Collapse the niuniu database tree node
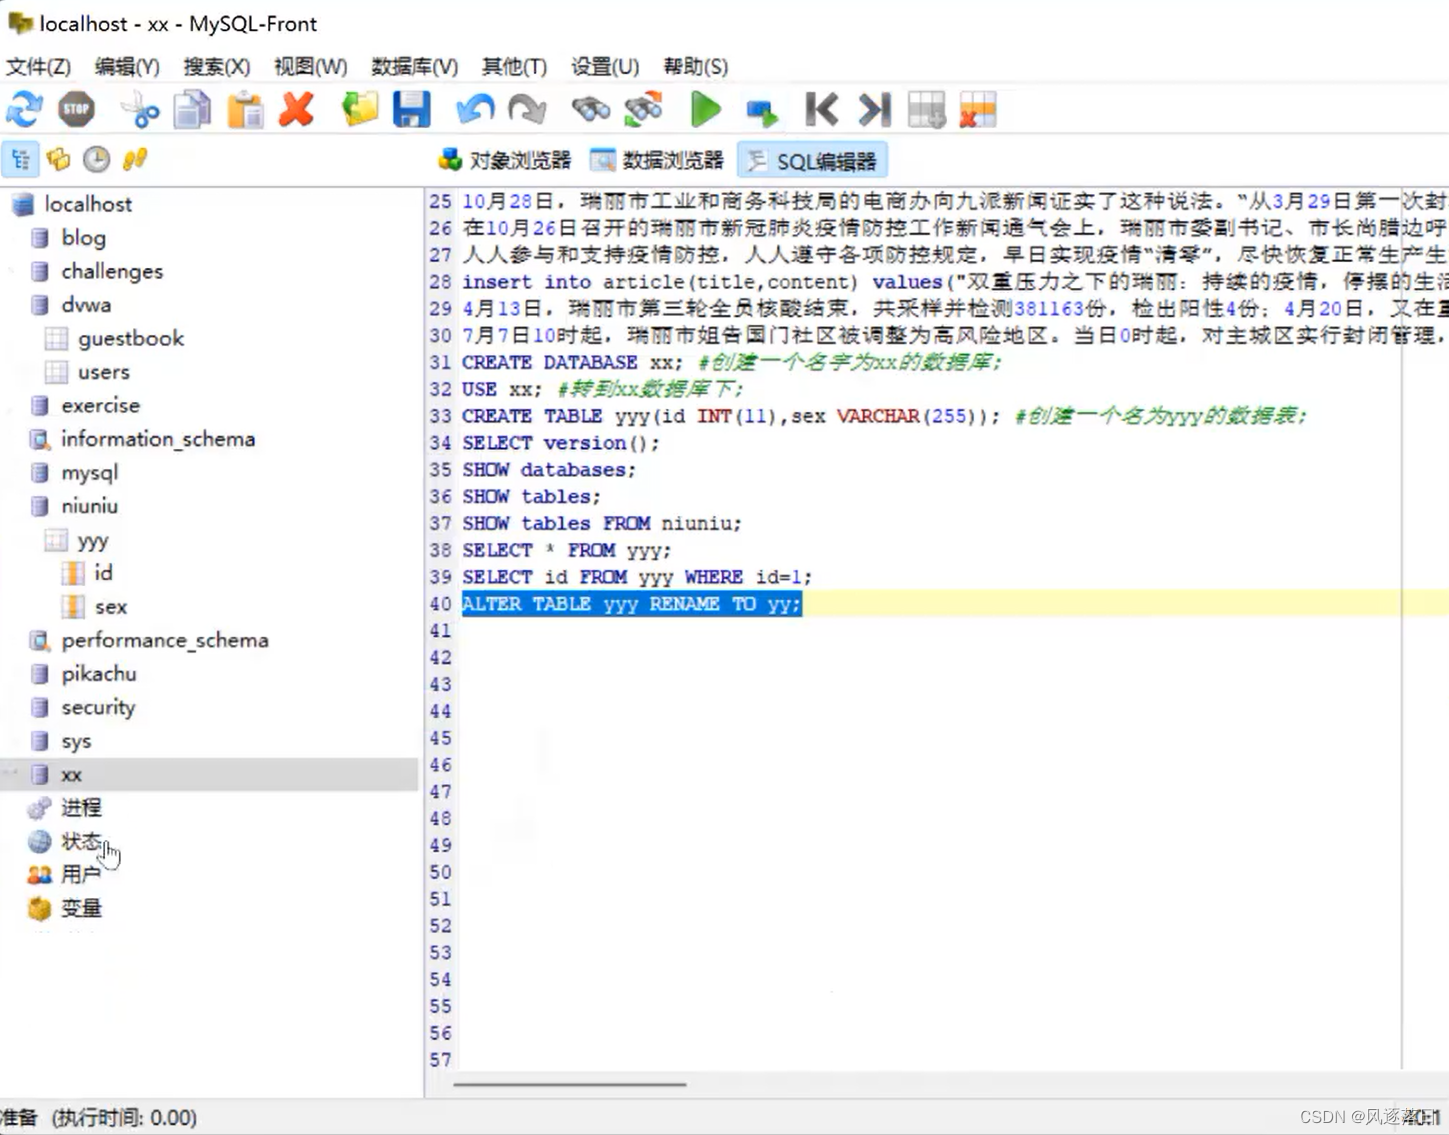The image size is (1449, 1135). pos(90,506)
